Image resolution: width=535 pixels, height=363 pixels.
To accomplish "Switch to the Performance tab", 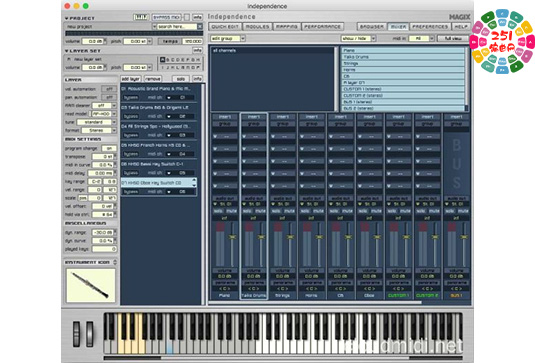I will point(322,27).
